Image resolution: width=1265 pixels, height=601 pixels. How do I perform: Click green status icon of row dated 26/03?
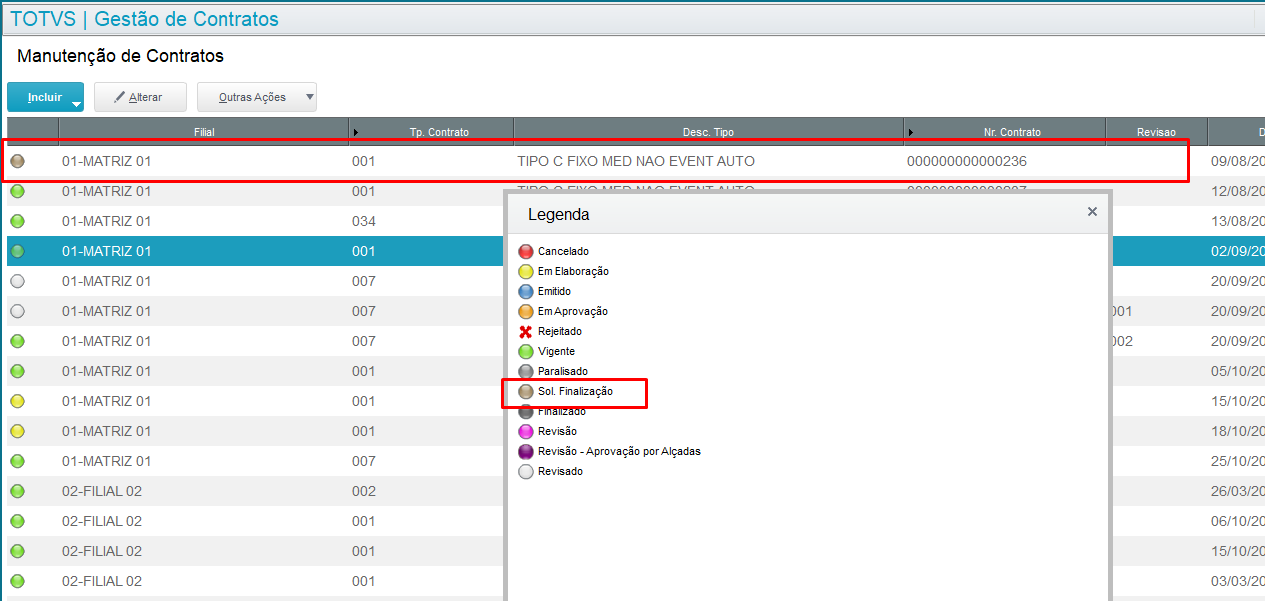pos(17,491)
